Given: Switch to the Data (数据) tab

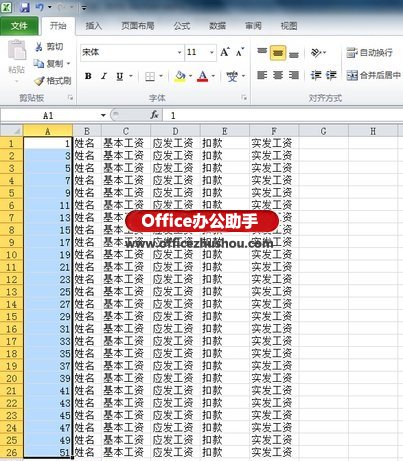Looking at the screenshot, I should 217,26.
